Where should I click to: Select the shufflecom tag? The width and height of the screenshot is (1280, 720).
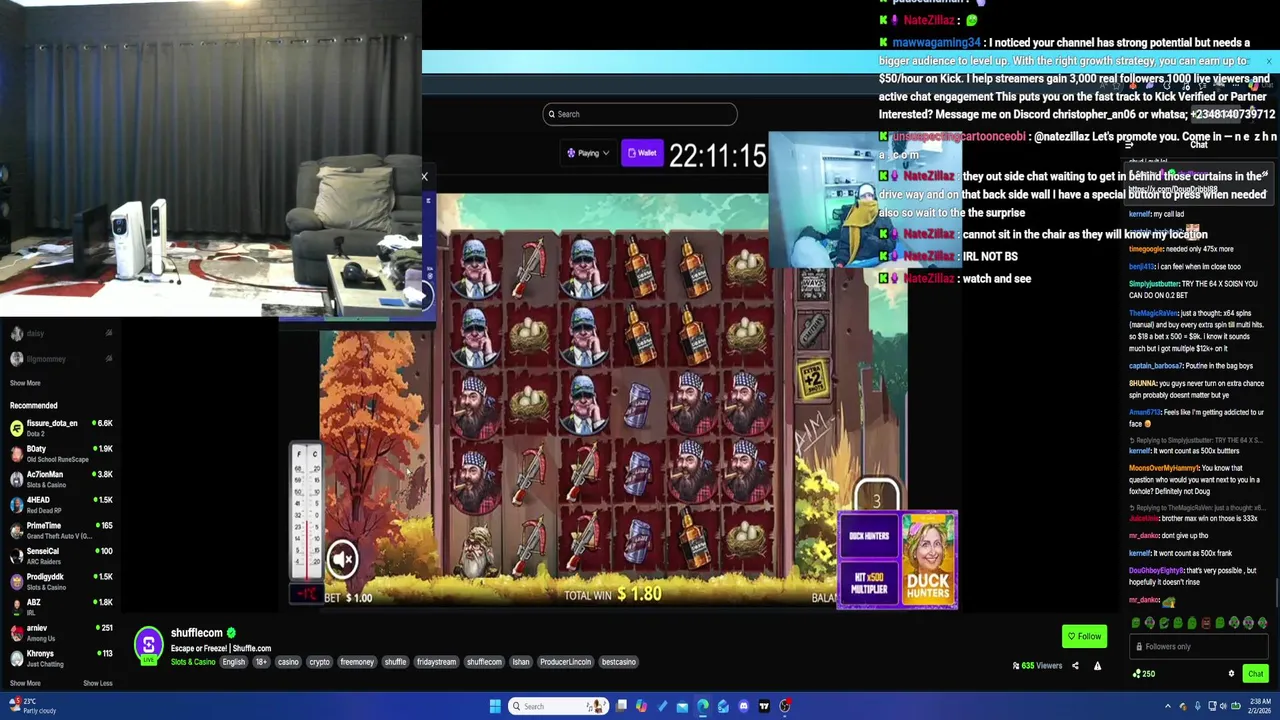[x=484, y=662]
